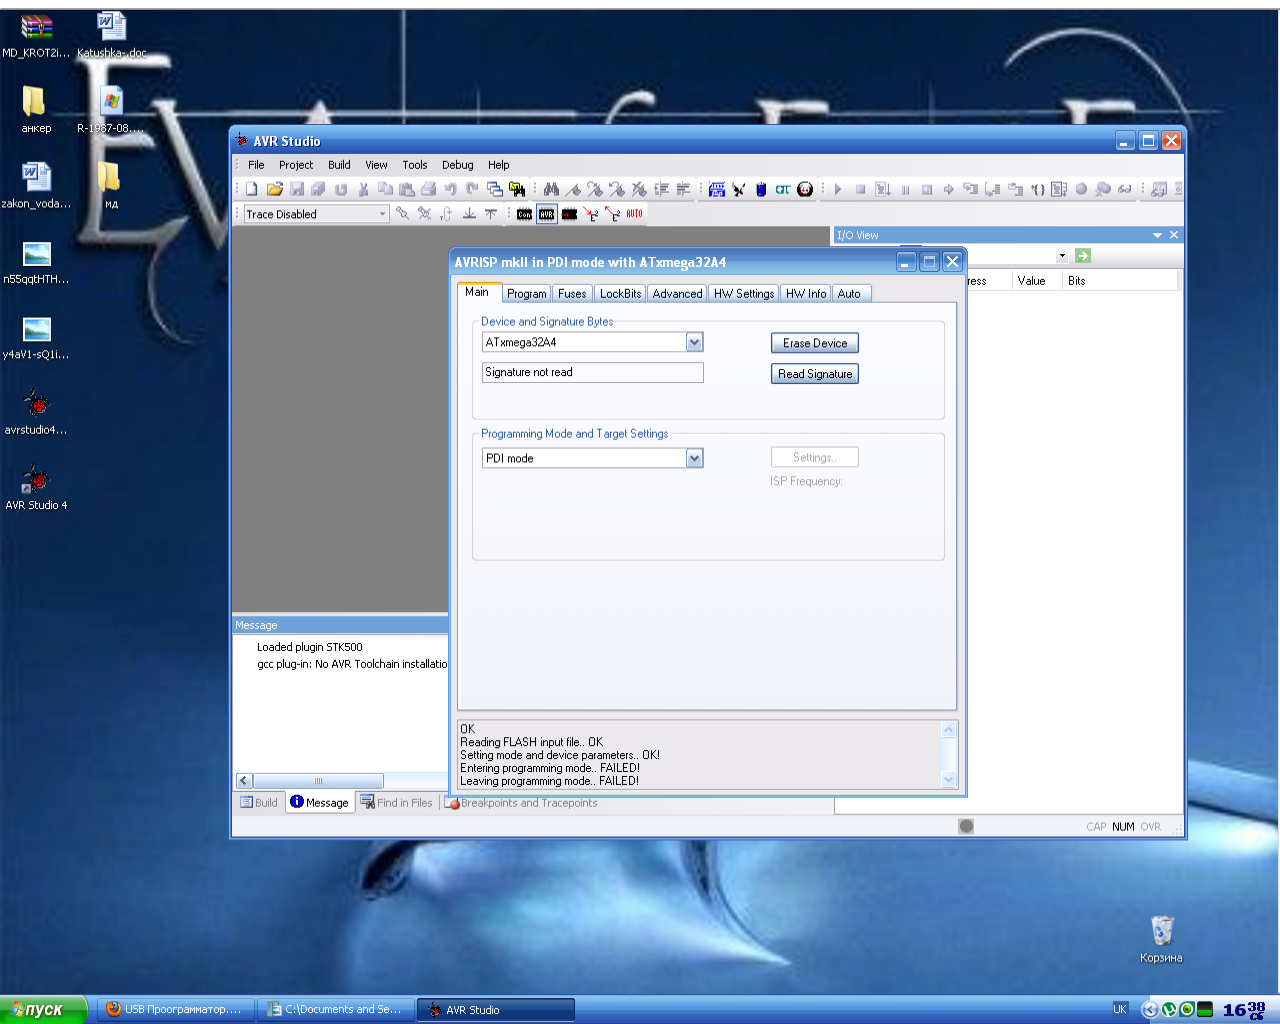1280x1024 pixels.
Task: Open the Project menu
Action: coord(296,165)
